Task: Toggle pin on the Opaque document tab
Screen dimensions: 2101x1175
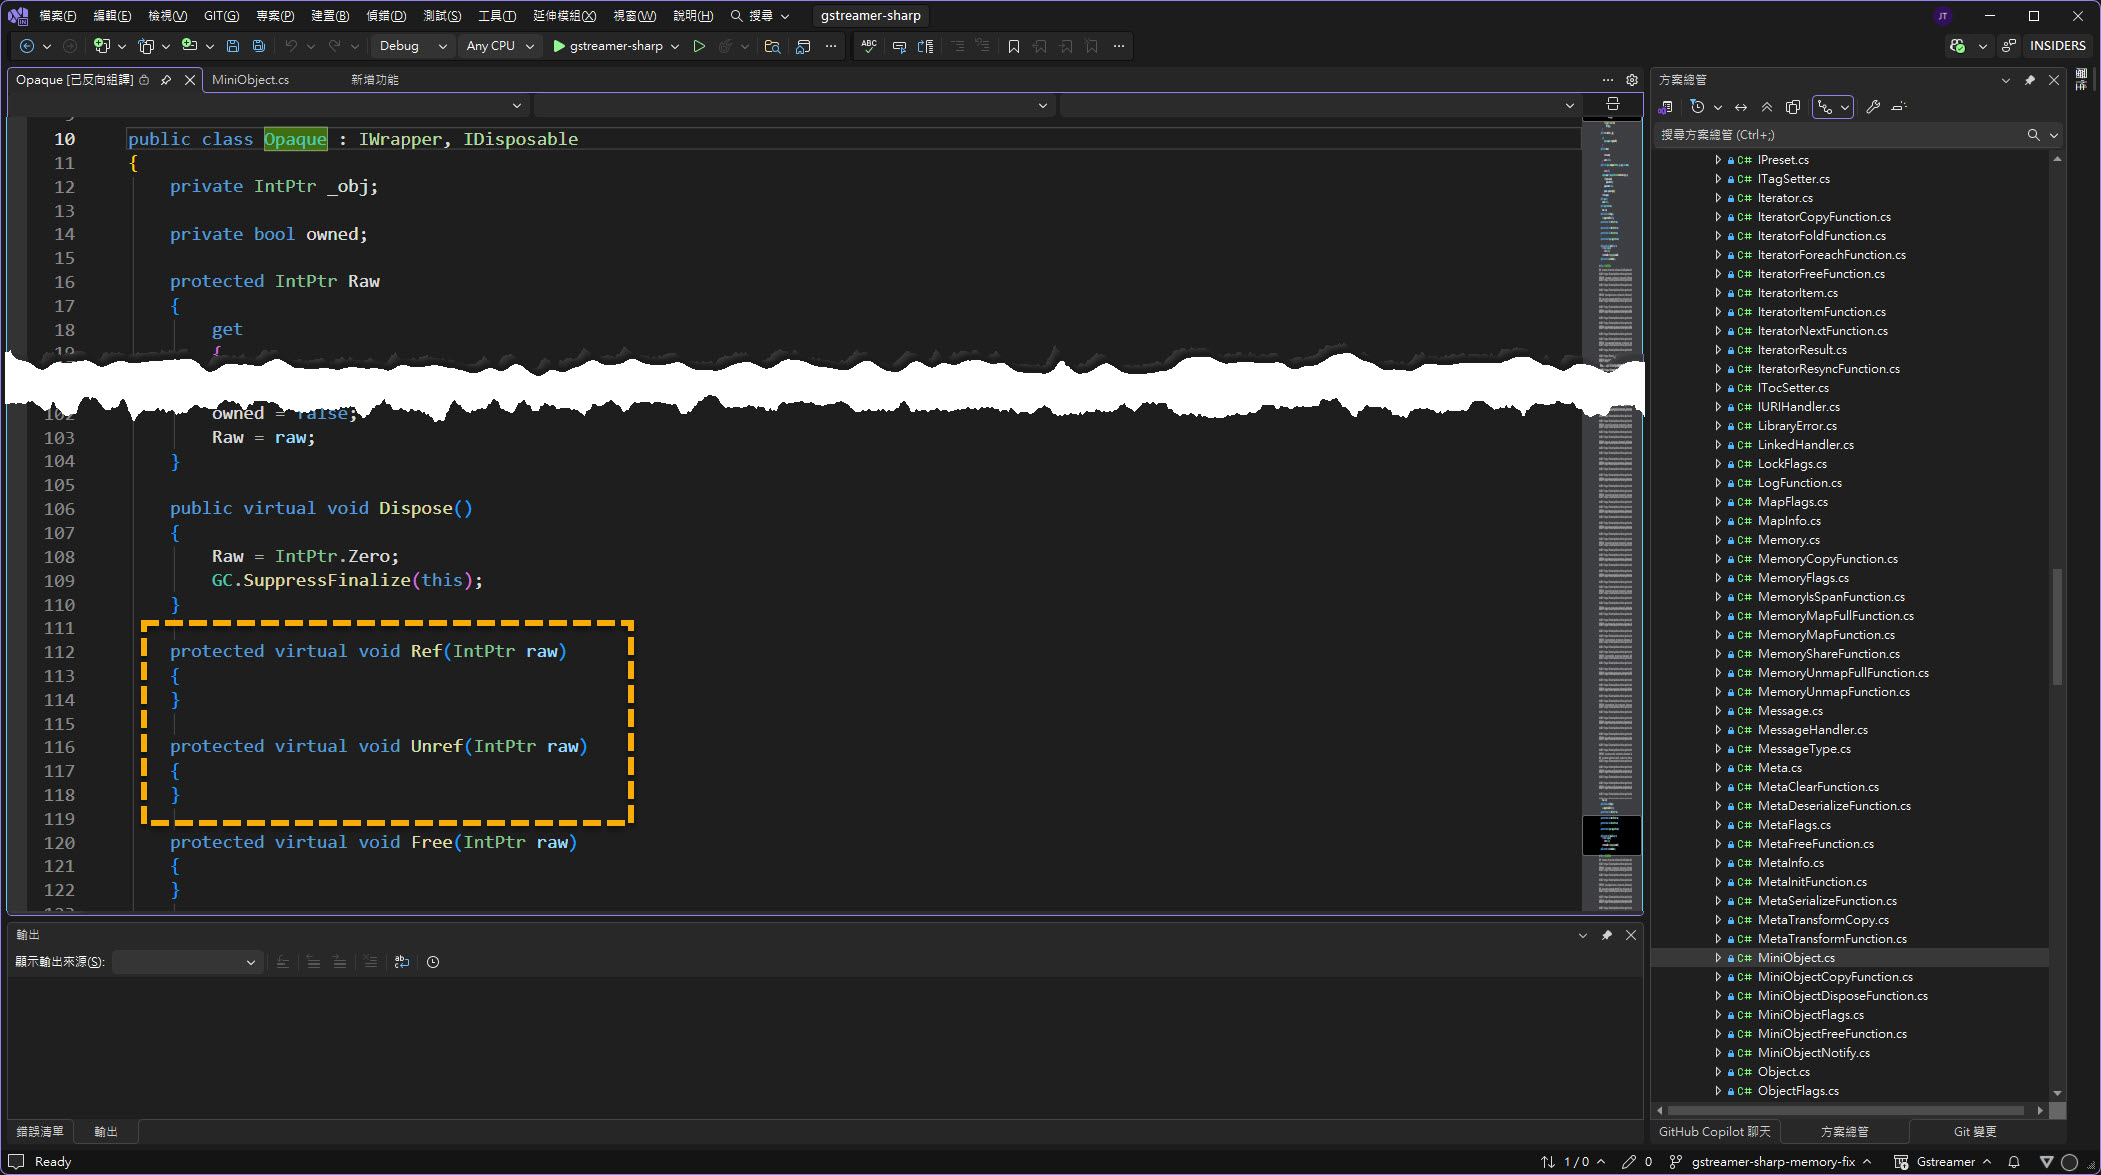Action: (x=166, y=80)
